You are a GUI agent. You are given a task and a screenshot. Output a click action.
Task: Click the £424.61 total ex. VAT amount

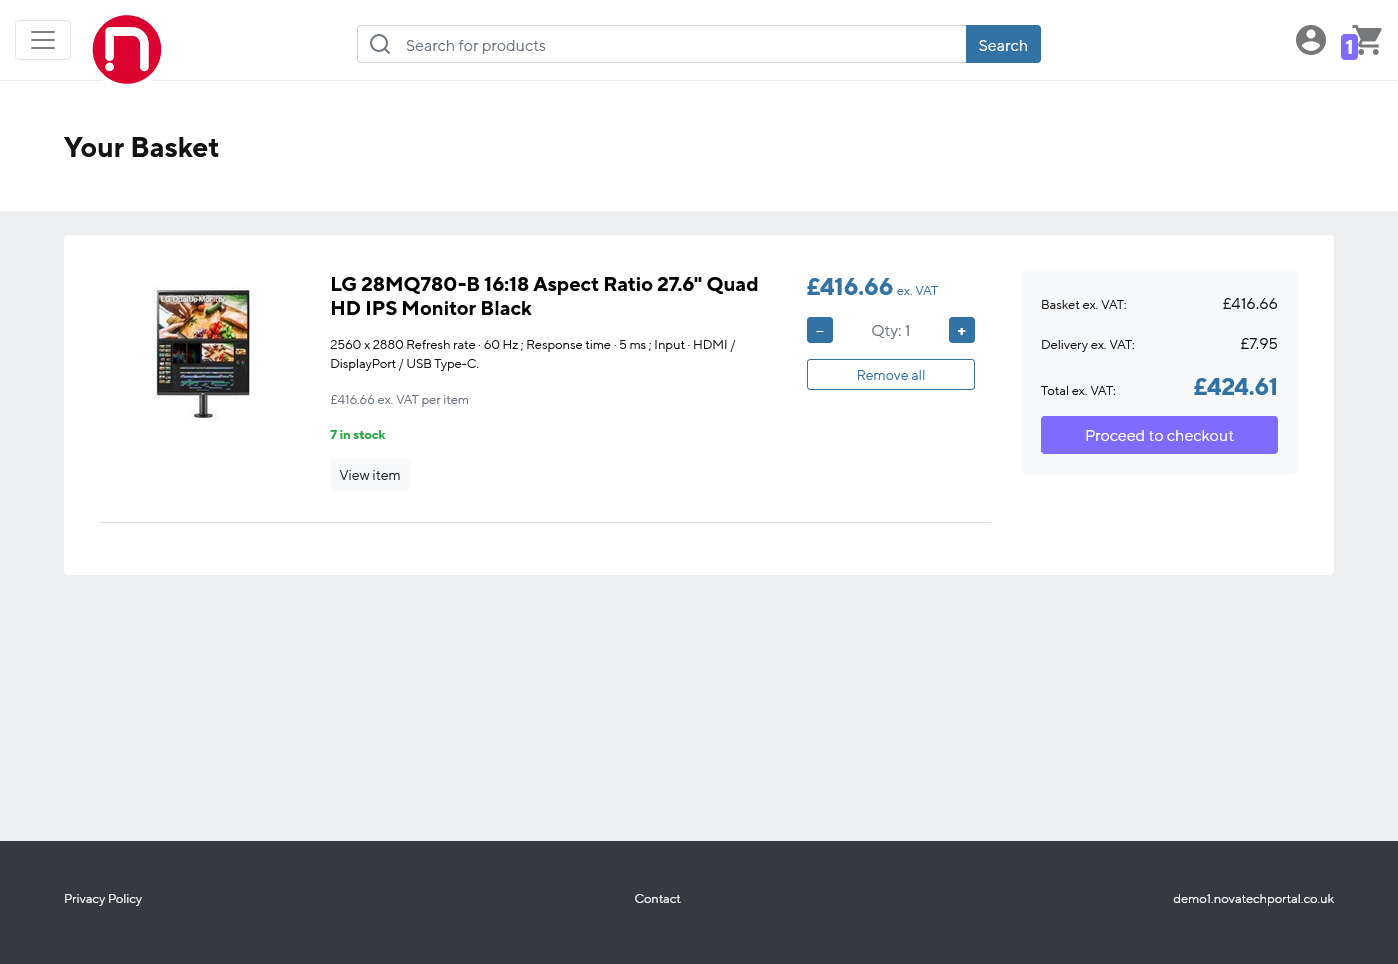[1235, 387]
